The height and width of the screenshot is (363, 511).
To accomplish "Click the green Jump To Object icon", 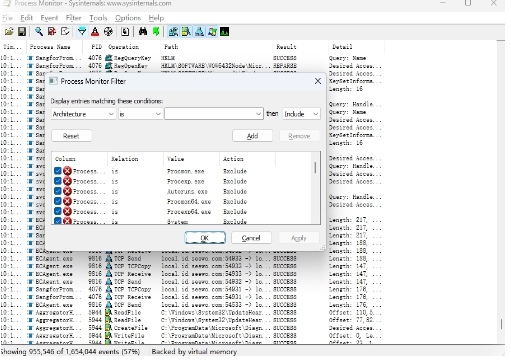I will 156,32.
